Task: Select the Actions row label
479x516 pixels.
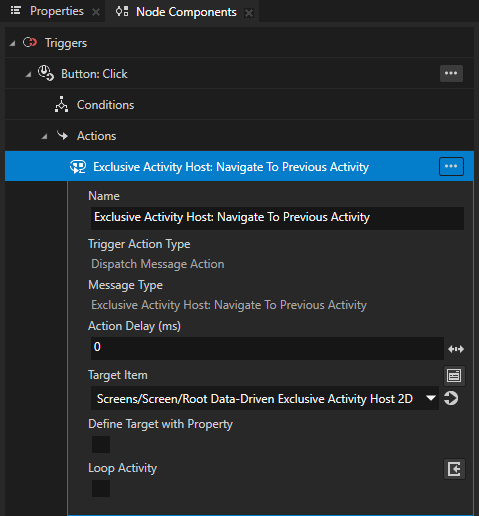Action: [x=96, y=136]
